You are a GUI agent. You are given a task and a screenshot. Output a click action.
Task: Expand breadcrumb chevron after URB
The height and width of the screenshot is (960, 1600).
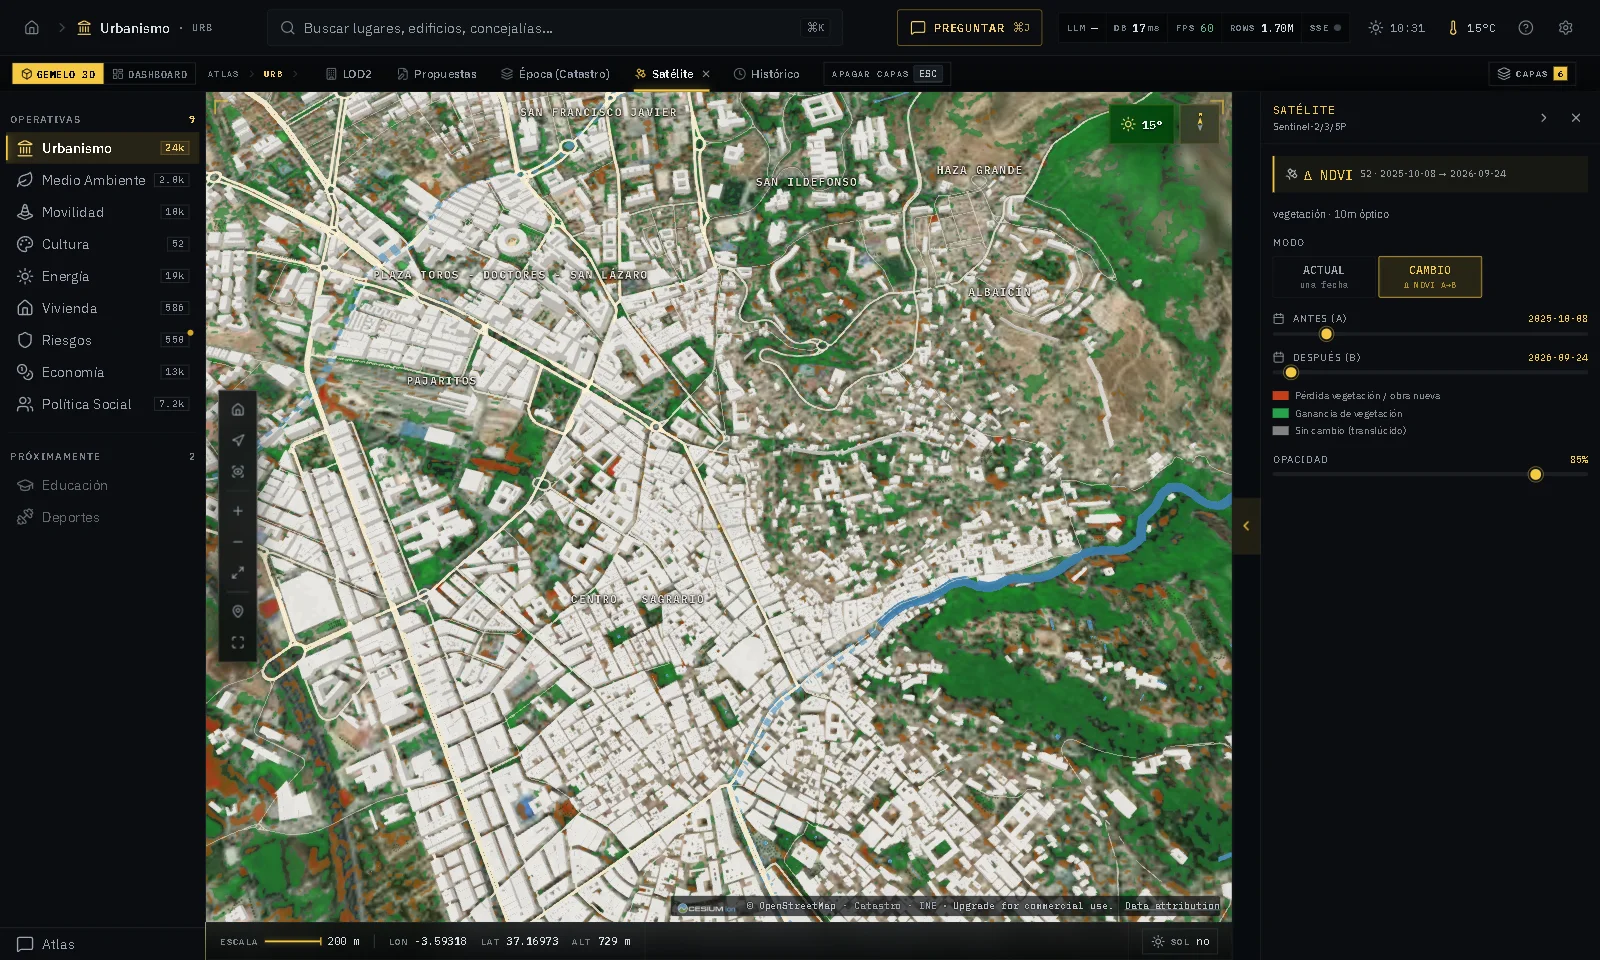(x=296, y=74)
